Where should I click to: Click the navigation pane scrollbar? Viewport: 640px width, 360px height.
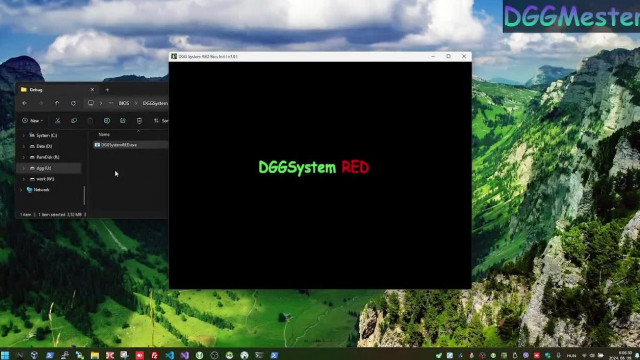84,195
